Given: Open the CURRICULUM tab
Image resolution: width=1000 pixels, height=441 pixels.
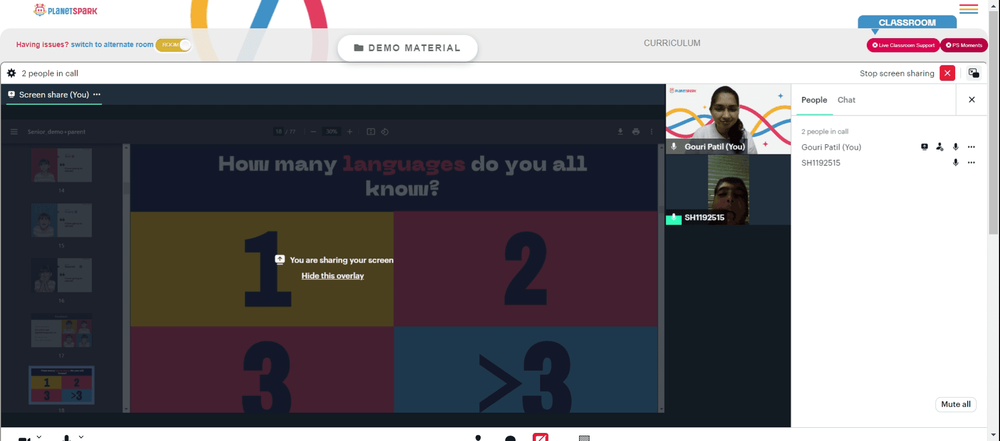Looking at the screenshot, I should (672, 43).
